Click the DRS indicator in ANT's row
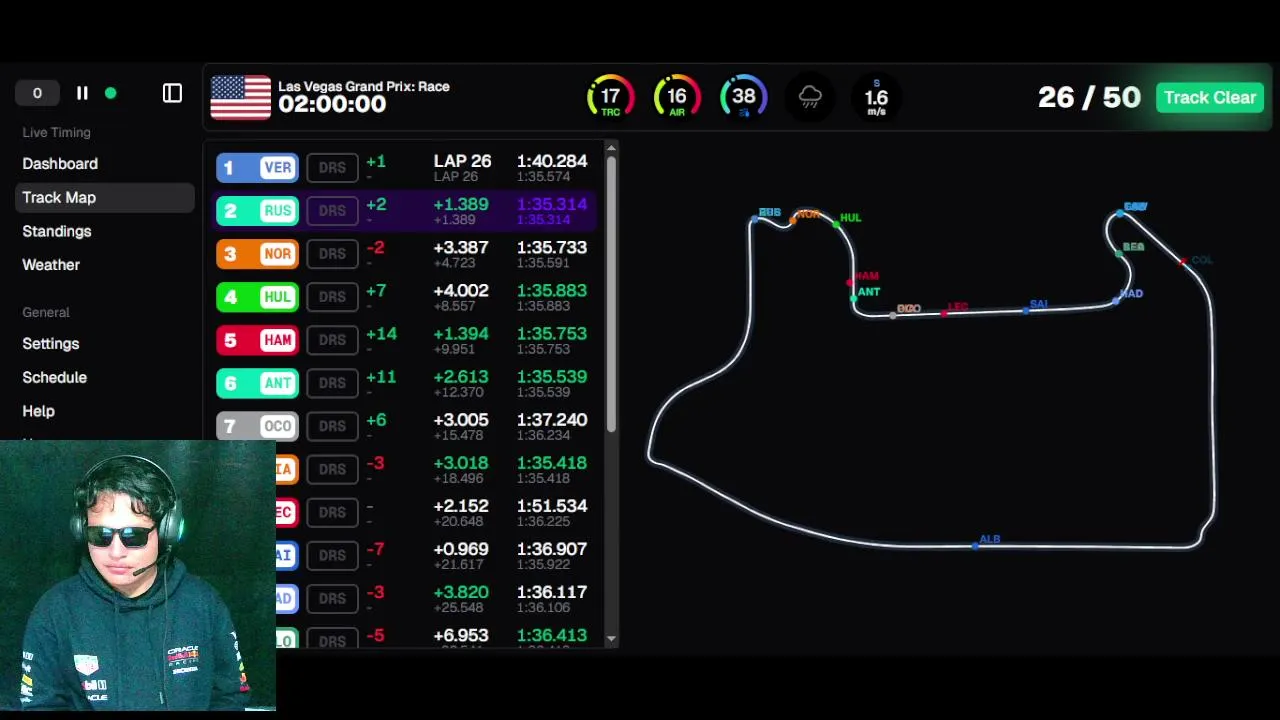Image resolution: width=1280 pixels, height=720 pixels. click(x=332, y=383)
